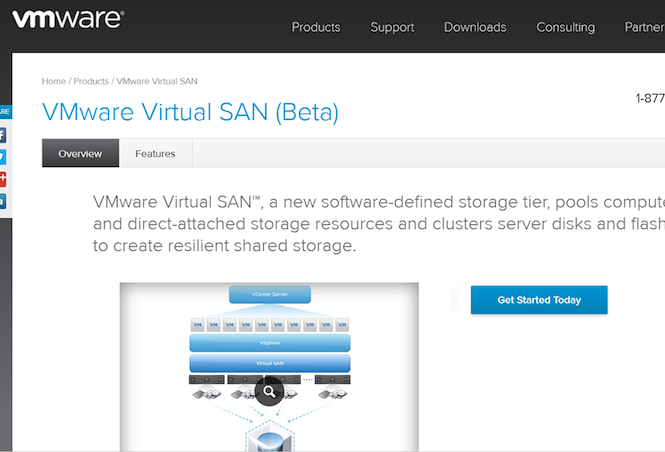The image size is (665, 452).
Task: Share page on Google Plus
Action: click(x=3, y=179)
